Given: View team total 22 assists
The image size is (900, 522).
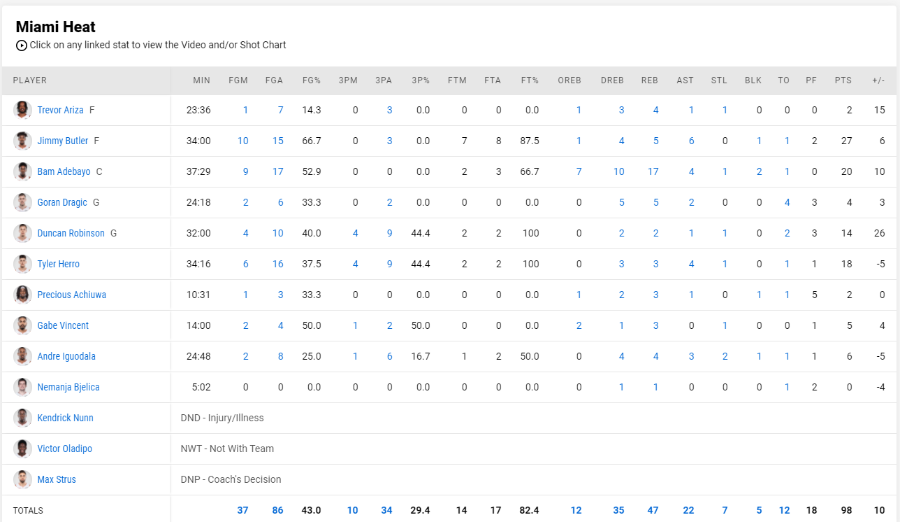Looking at the screenshot, I should tap(688, 510).
